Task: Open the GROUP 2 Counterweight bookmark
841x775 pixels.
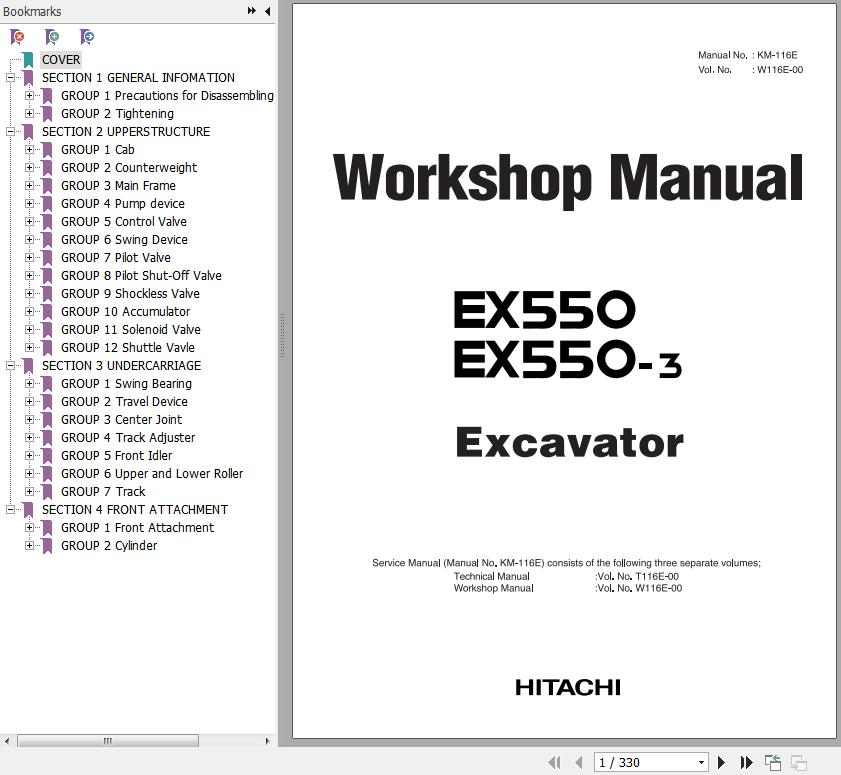Action: (x=129, y=167)
